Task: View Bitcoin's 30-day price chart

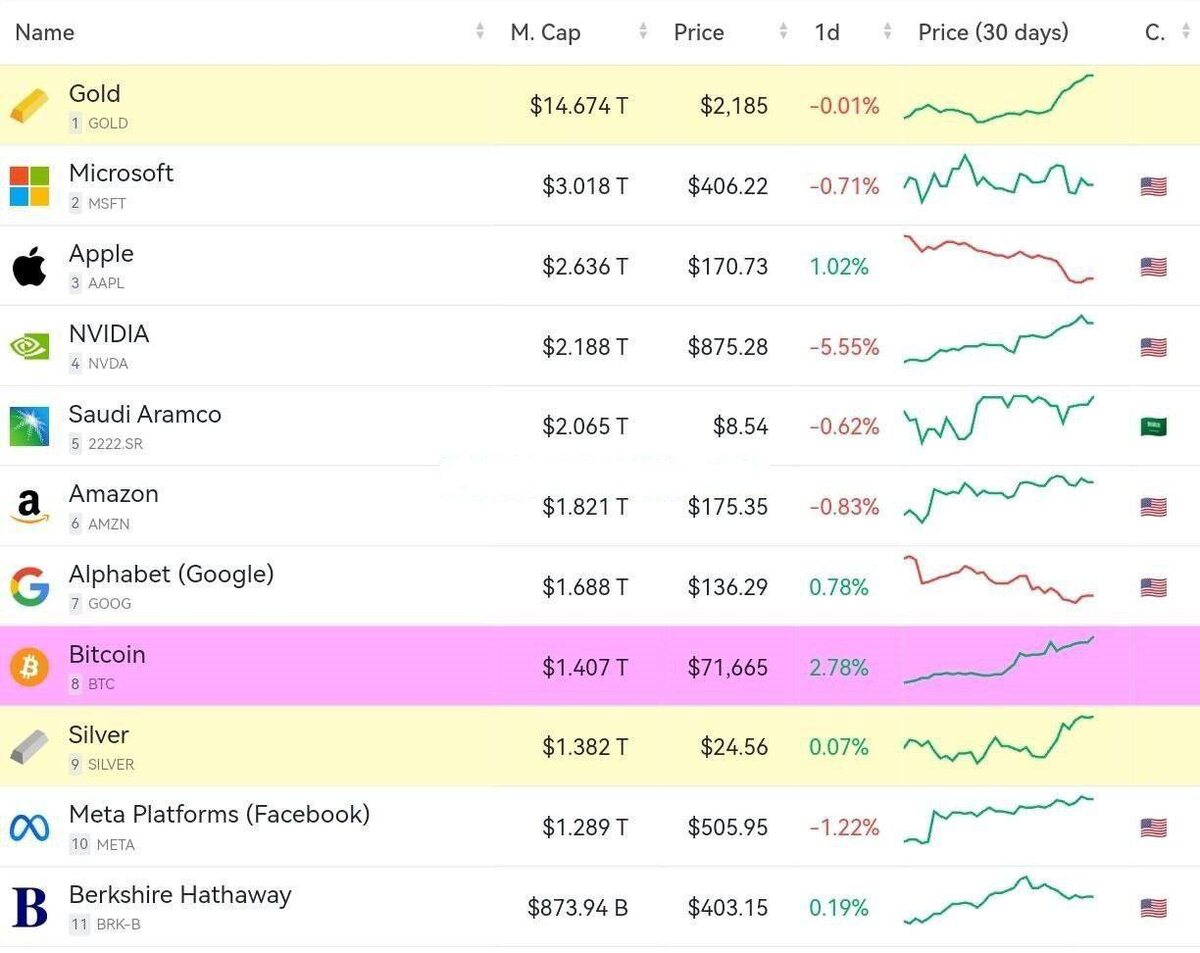Action: click(x=998, y=662)
